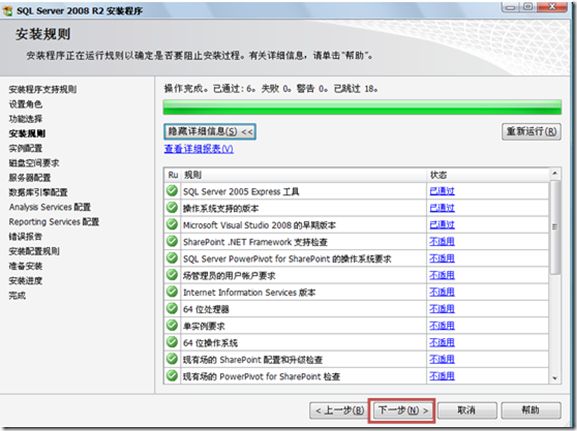Open 不适用 link for SharePoint 配置和升级检查

pyautogui.click(x=442, y=359)
